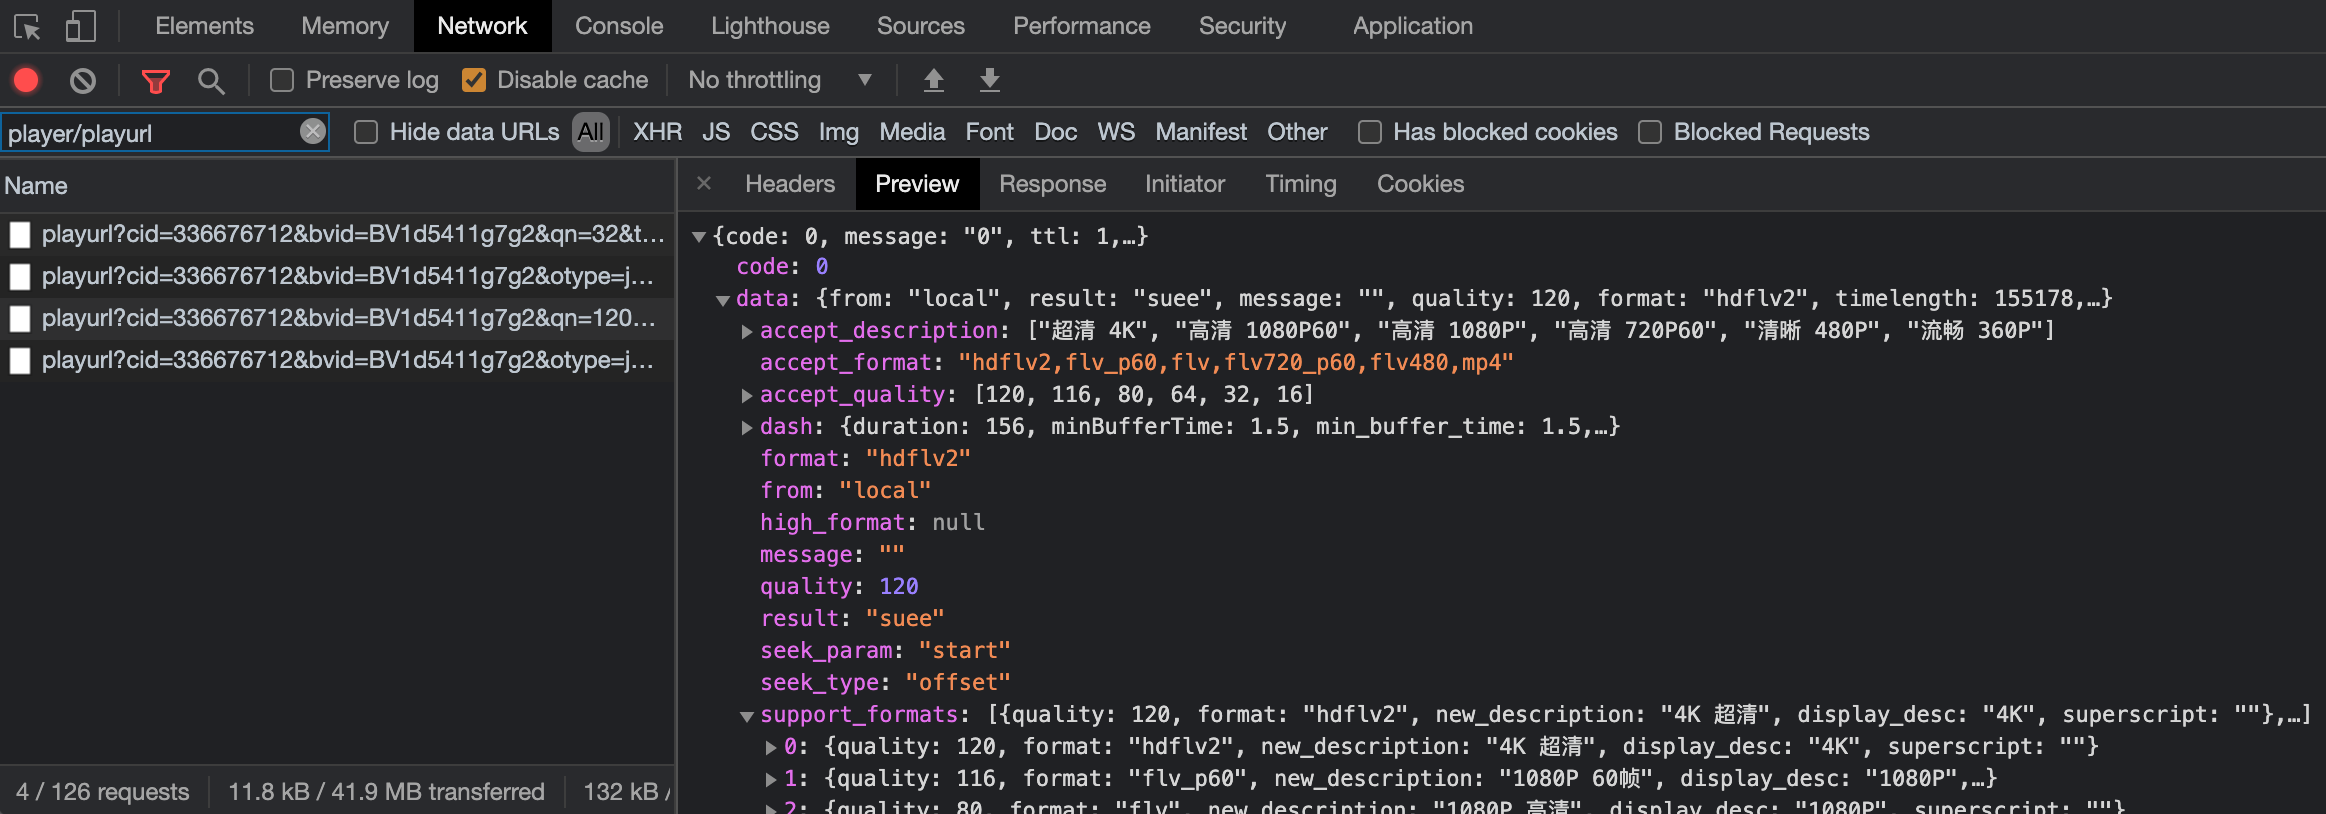Click file icon of the qn=32 request
The image size is (2326, 814).
(x=20, y=235)
